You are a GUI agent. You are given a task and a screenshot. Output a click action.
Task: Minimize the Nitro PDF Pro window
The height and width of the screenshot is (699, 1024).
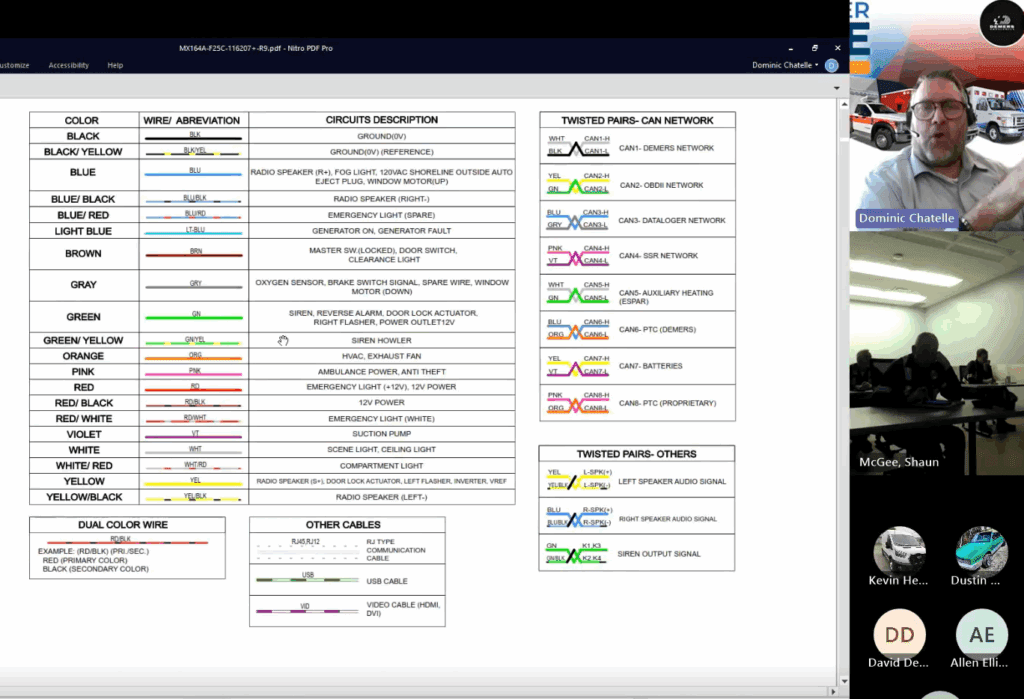click(791, 48)
